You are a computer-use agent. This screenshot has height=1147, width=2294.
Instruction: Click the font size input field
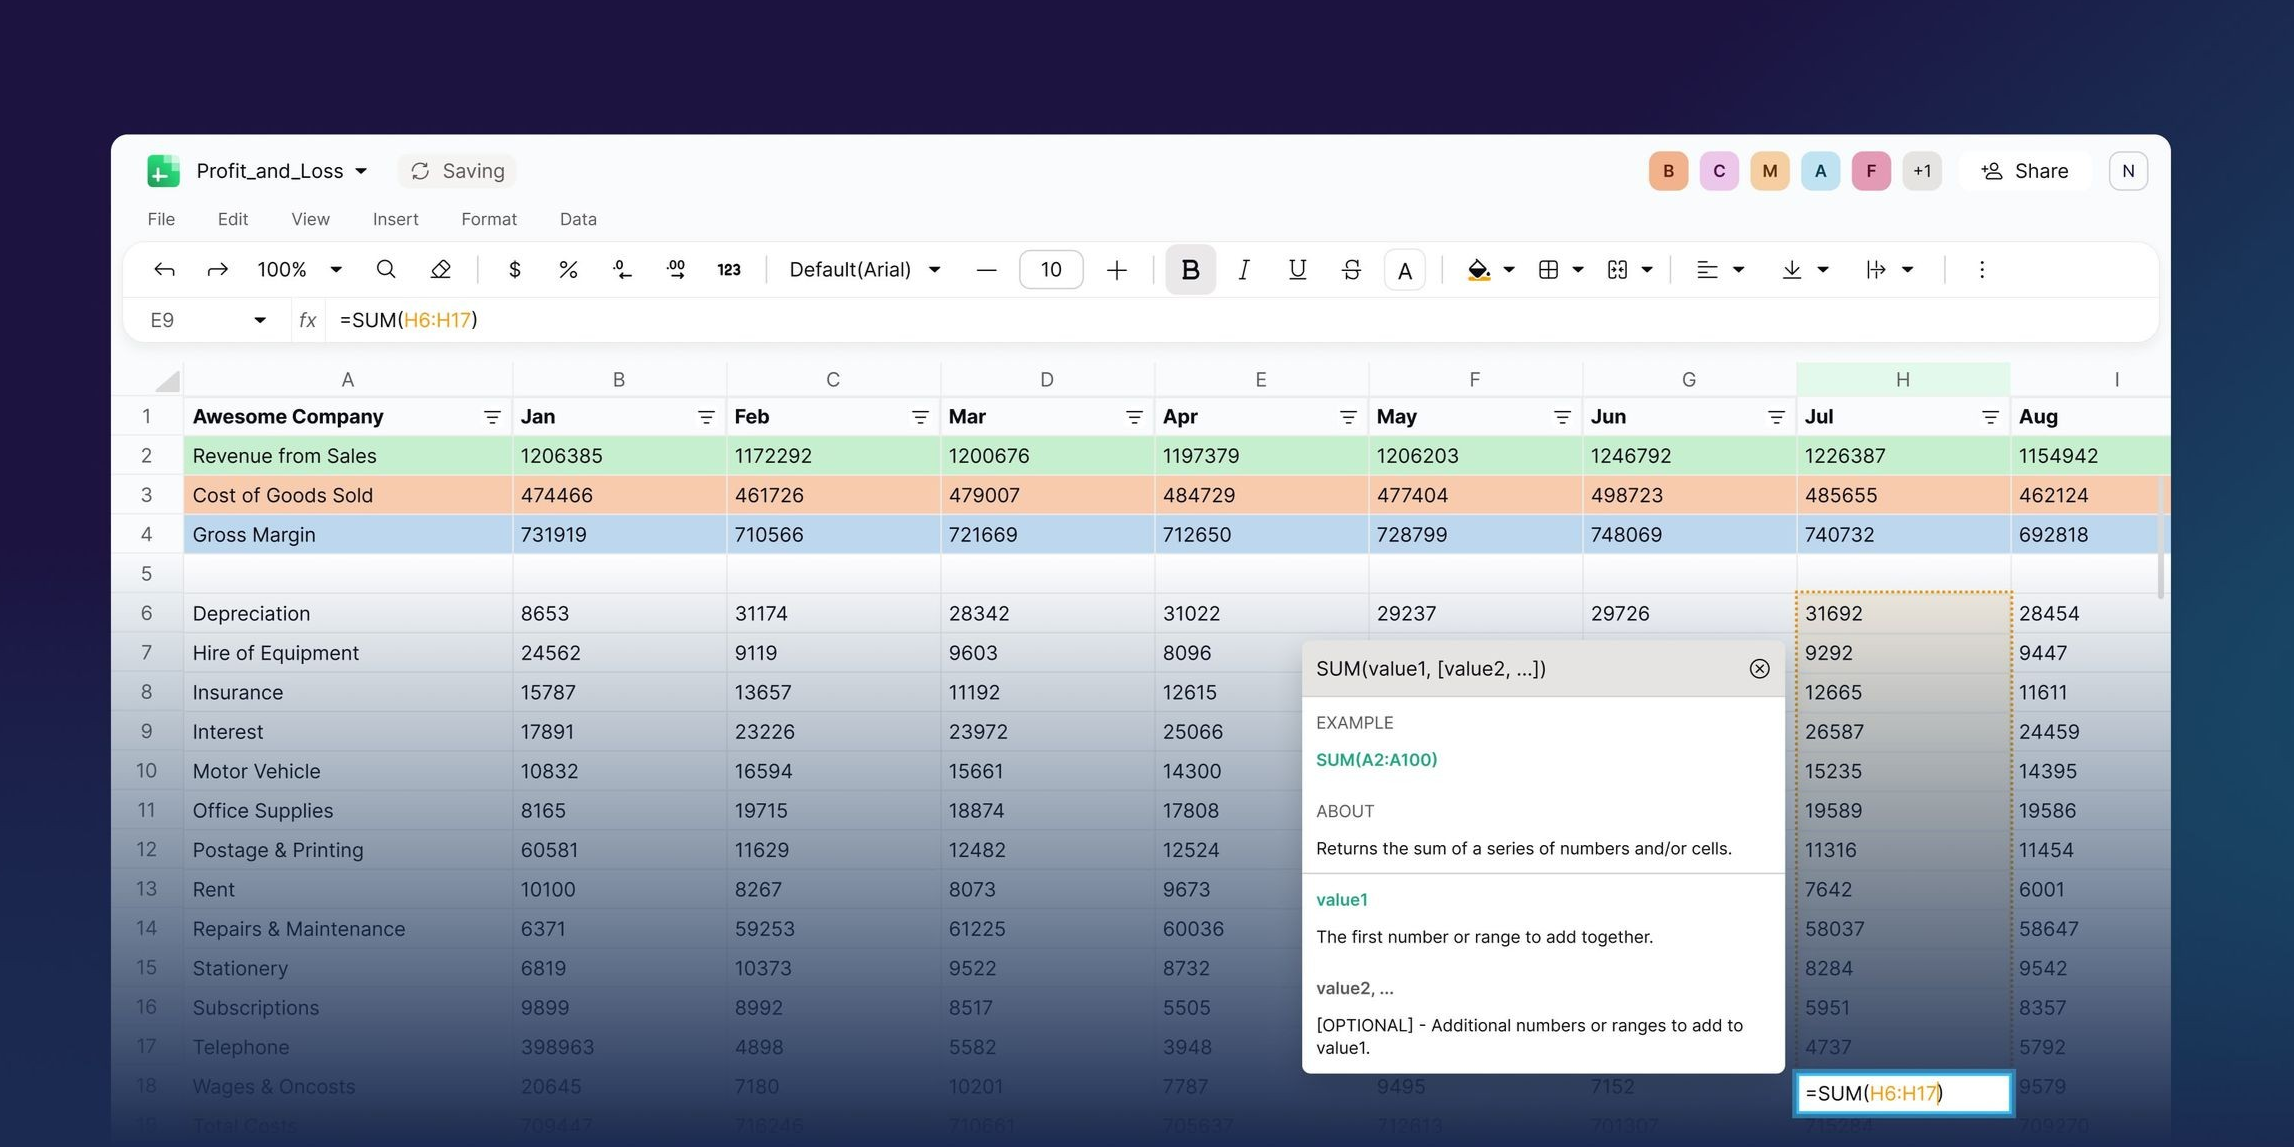point(1050,270)
